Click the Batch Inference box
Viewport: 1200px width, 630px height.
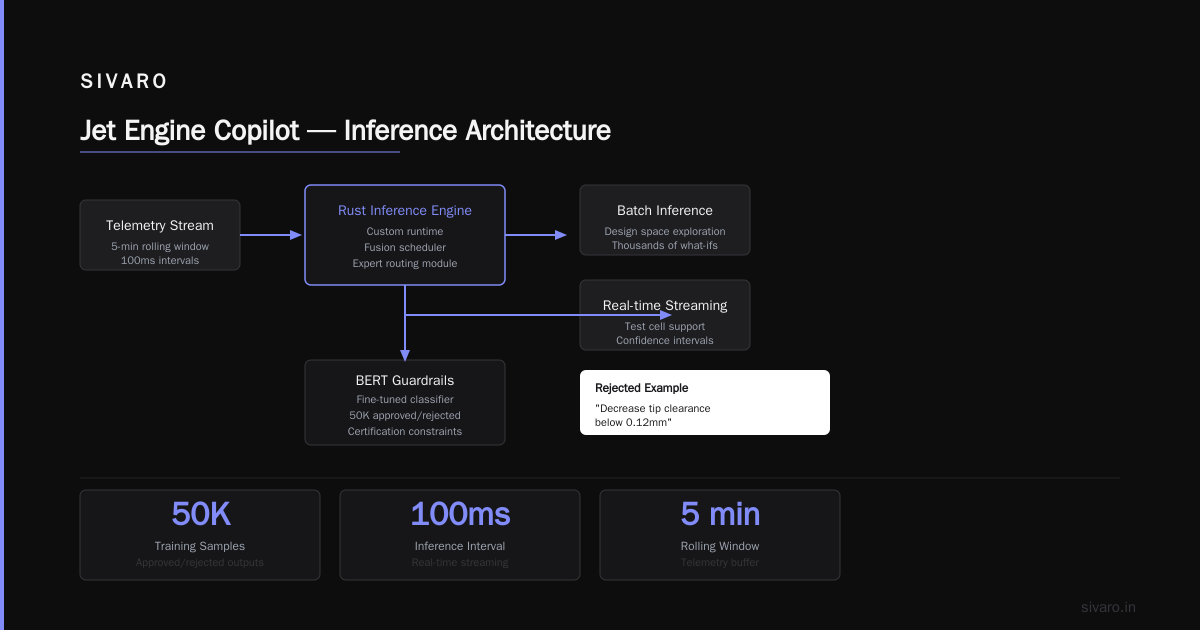(665, 220)
